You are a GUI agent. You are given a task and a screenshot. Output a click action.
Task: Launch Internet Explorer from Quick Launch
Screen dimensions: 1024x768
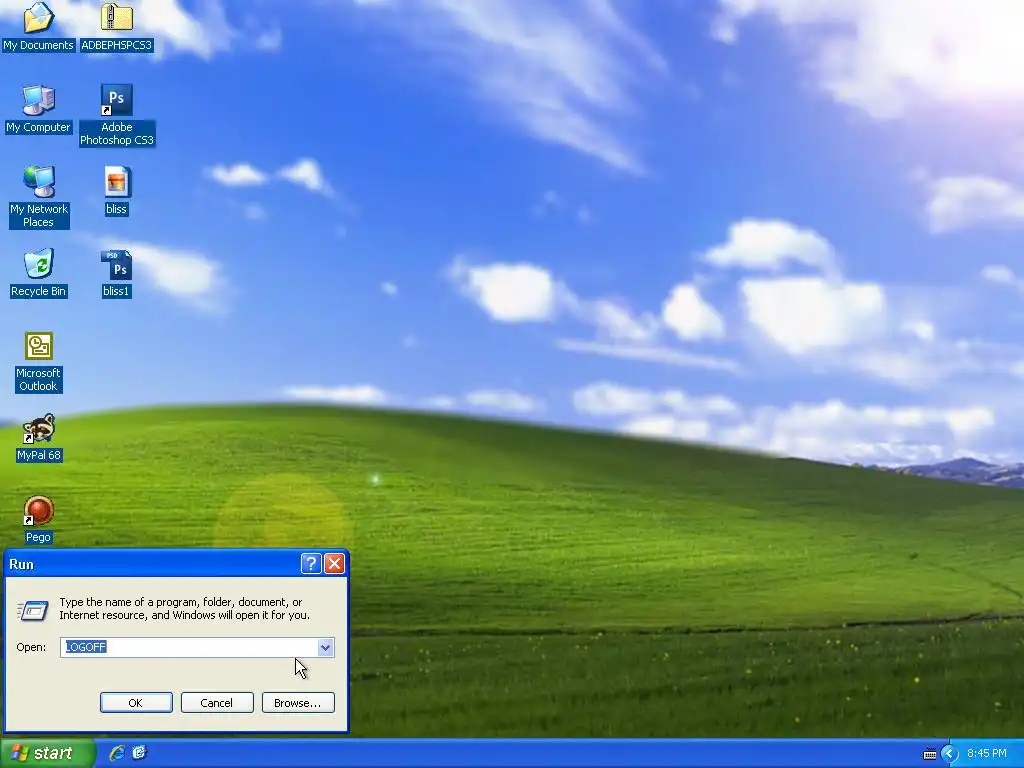(x=117, y=753)
